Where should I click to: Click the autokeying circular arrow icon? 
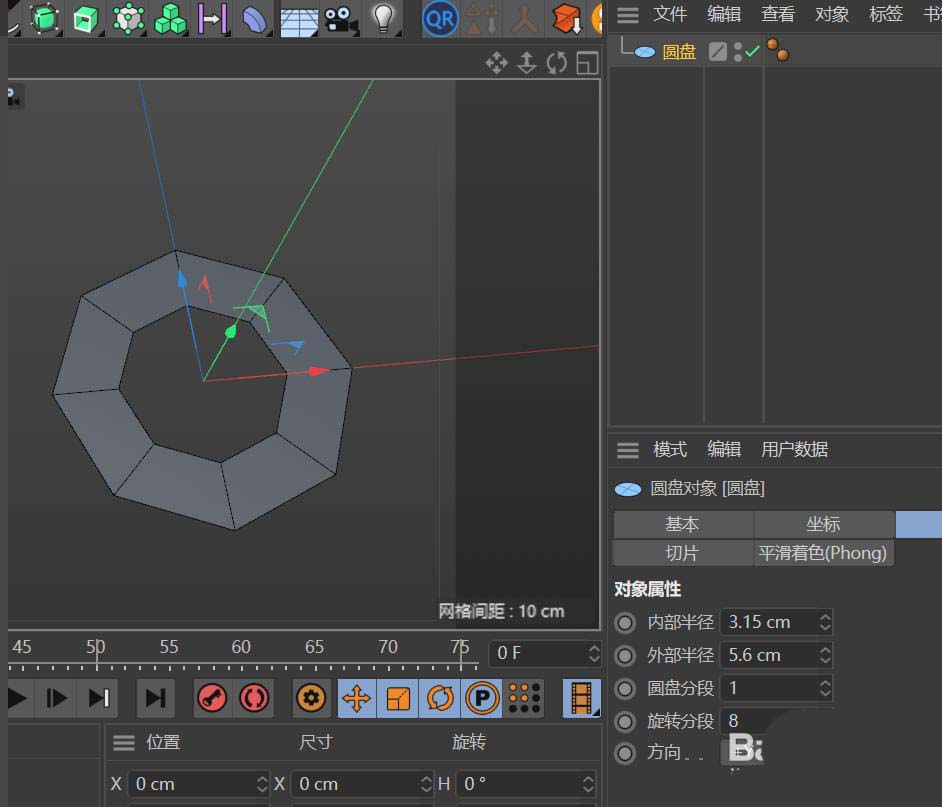[x=253, y=698]
